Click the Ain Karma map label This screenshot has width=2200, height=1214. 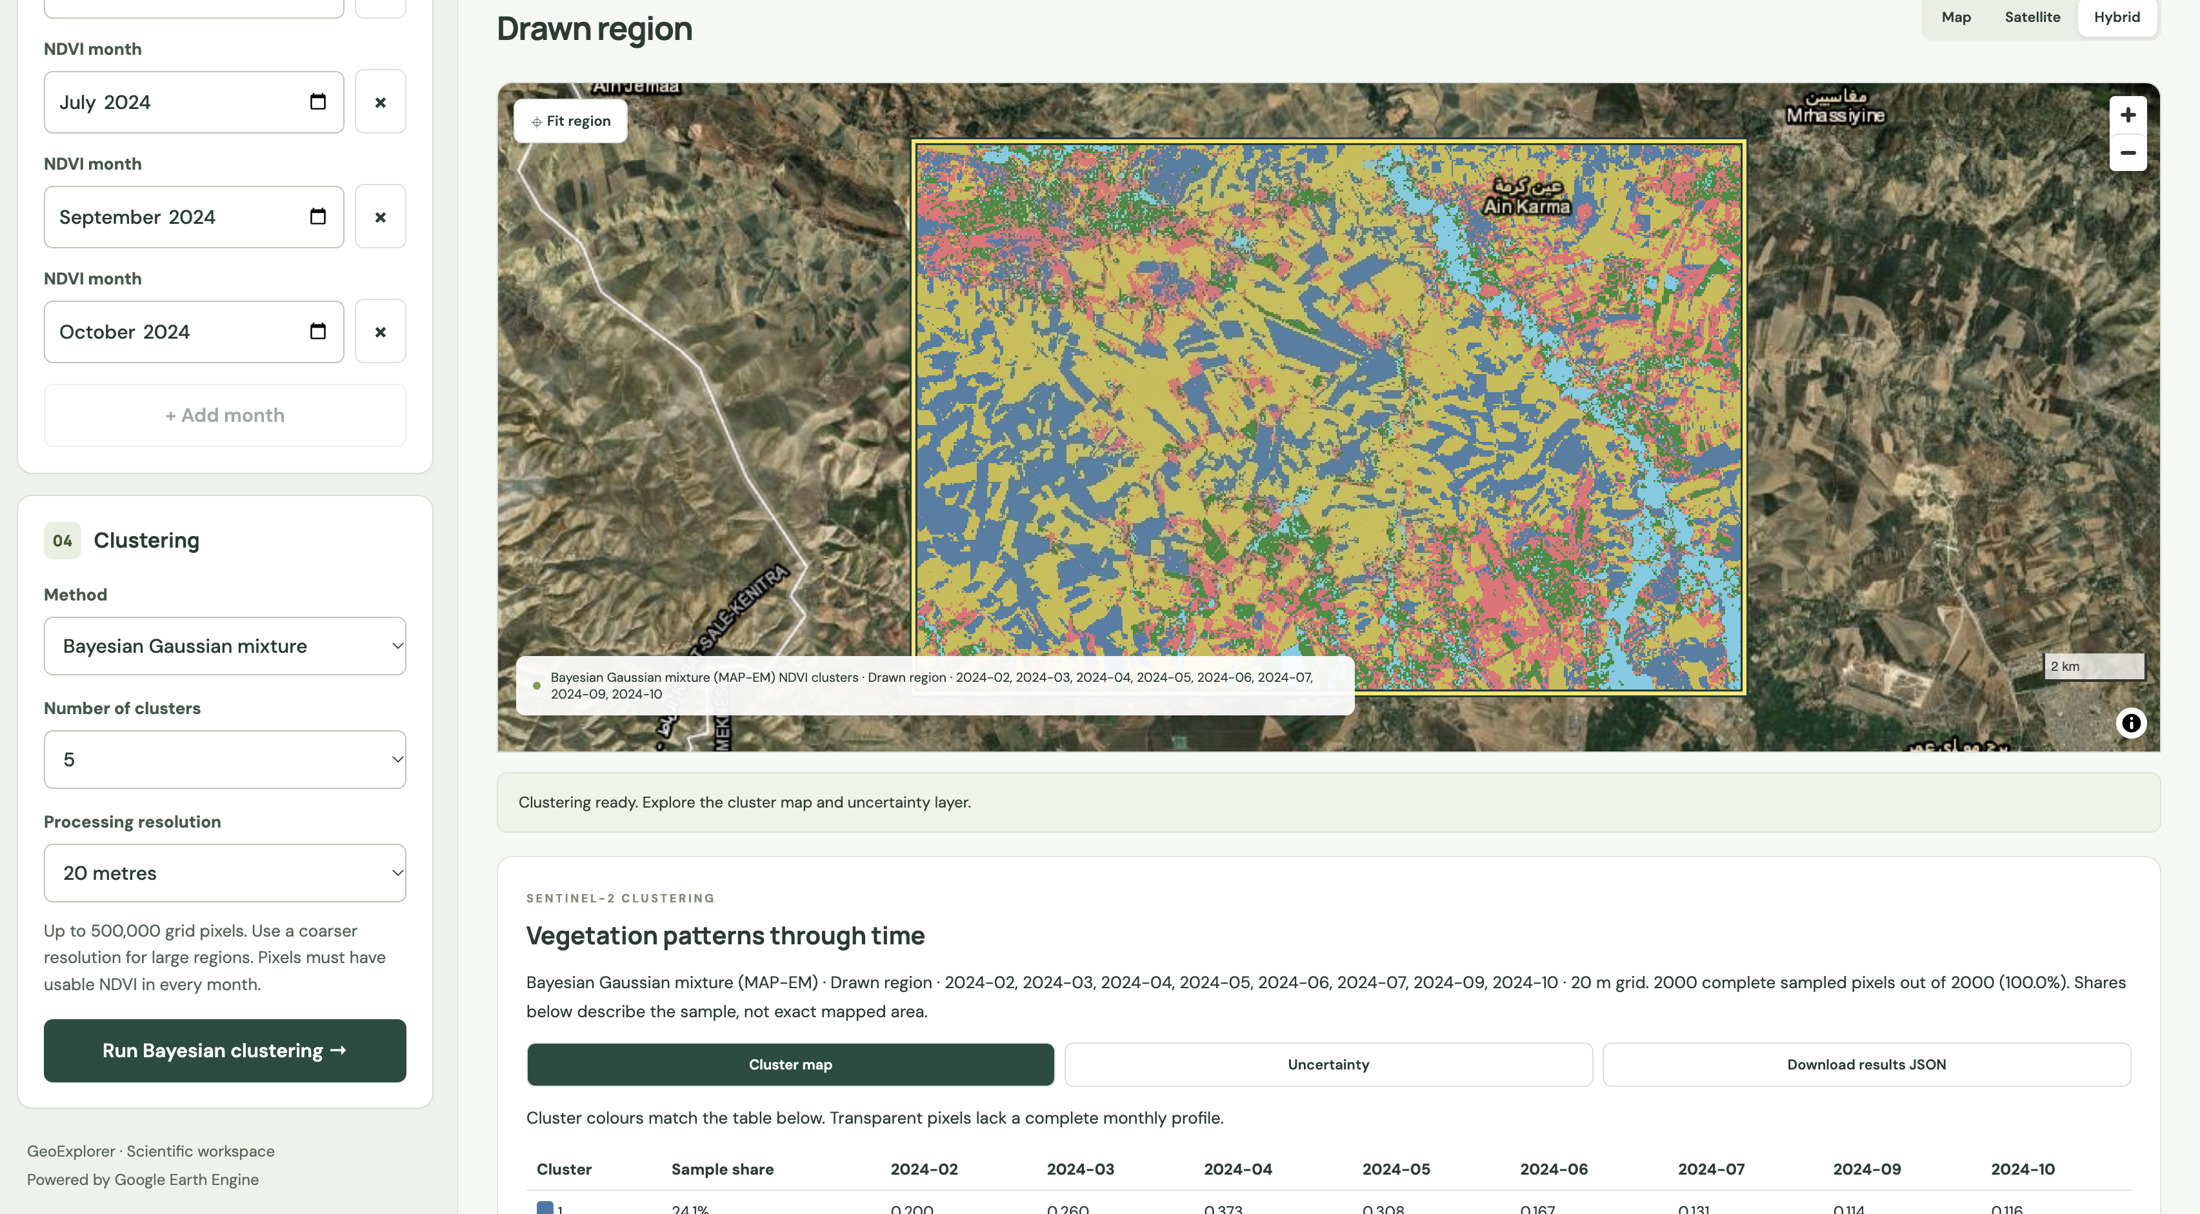pyautogui.click(x=1527, y=197)
